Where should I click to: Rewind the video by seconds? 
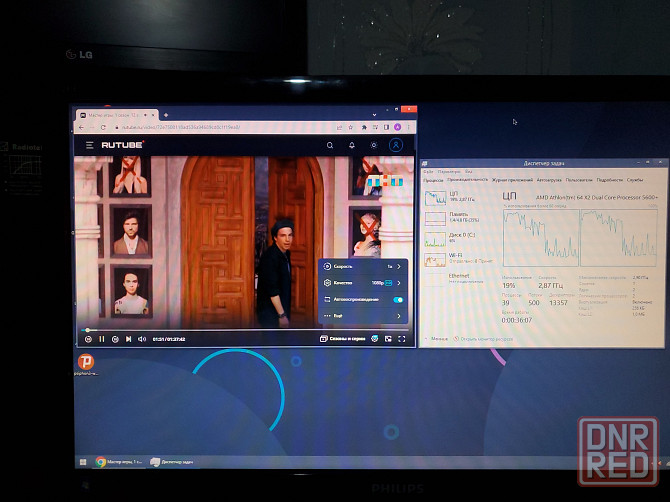tap(88, 339)
